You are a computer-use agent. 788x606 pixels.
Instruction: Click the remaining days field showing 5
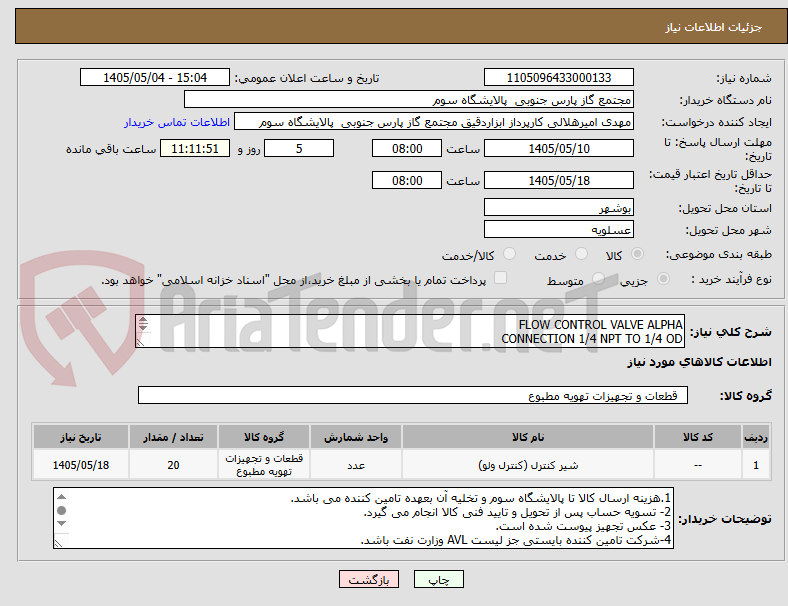[x=299, y=149]
